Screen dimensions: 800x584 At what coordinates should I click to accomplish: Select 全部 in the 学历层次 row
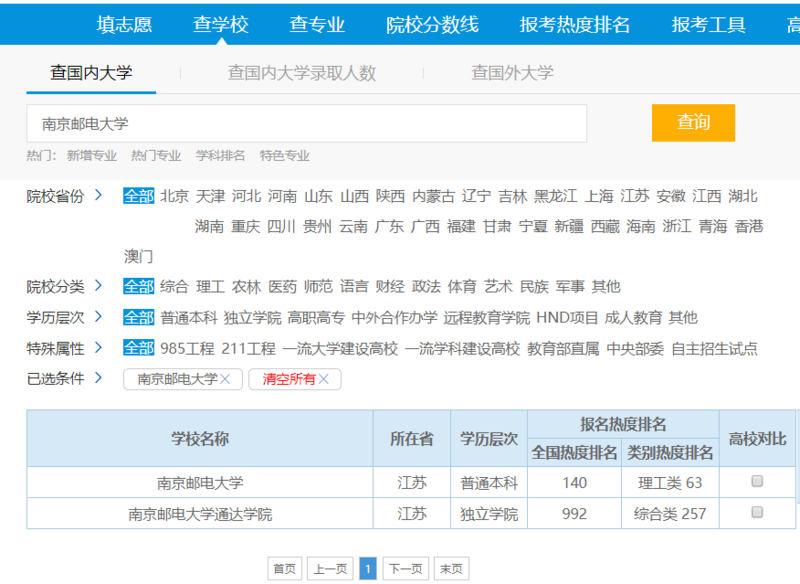click(x=138, y=318)
